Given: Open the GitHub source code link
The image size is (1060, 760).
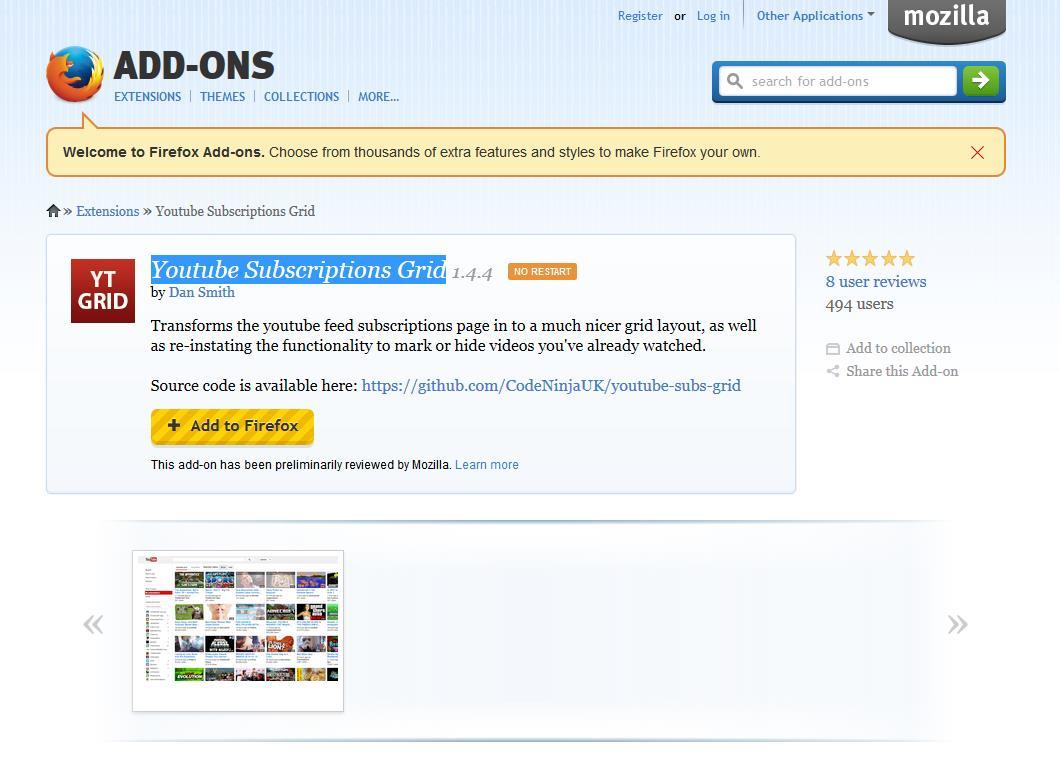Looking at the screenshot, I should [551, 385].
